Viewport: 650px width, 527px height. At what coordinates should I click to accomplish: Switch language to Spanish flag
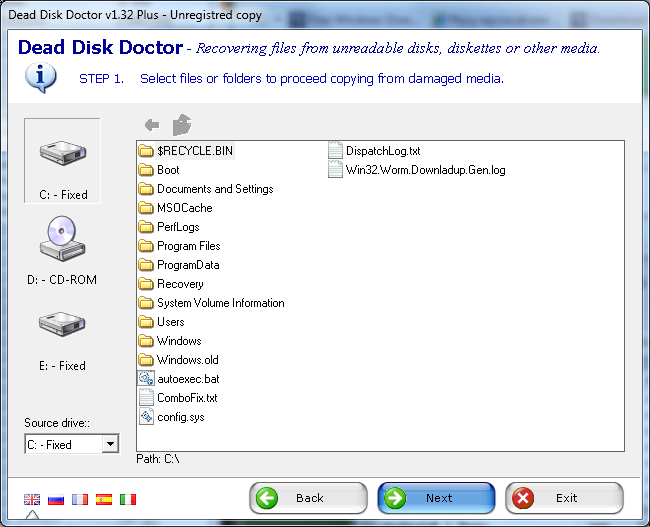tap(104, 499)
